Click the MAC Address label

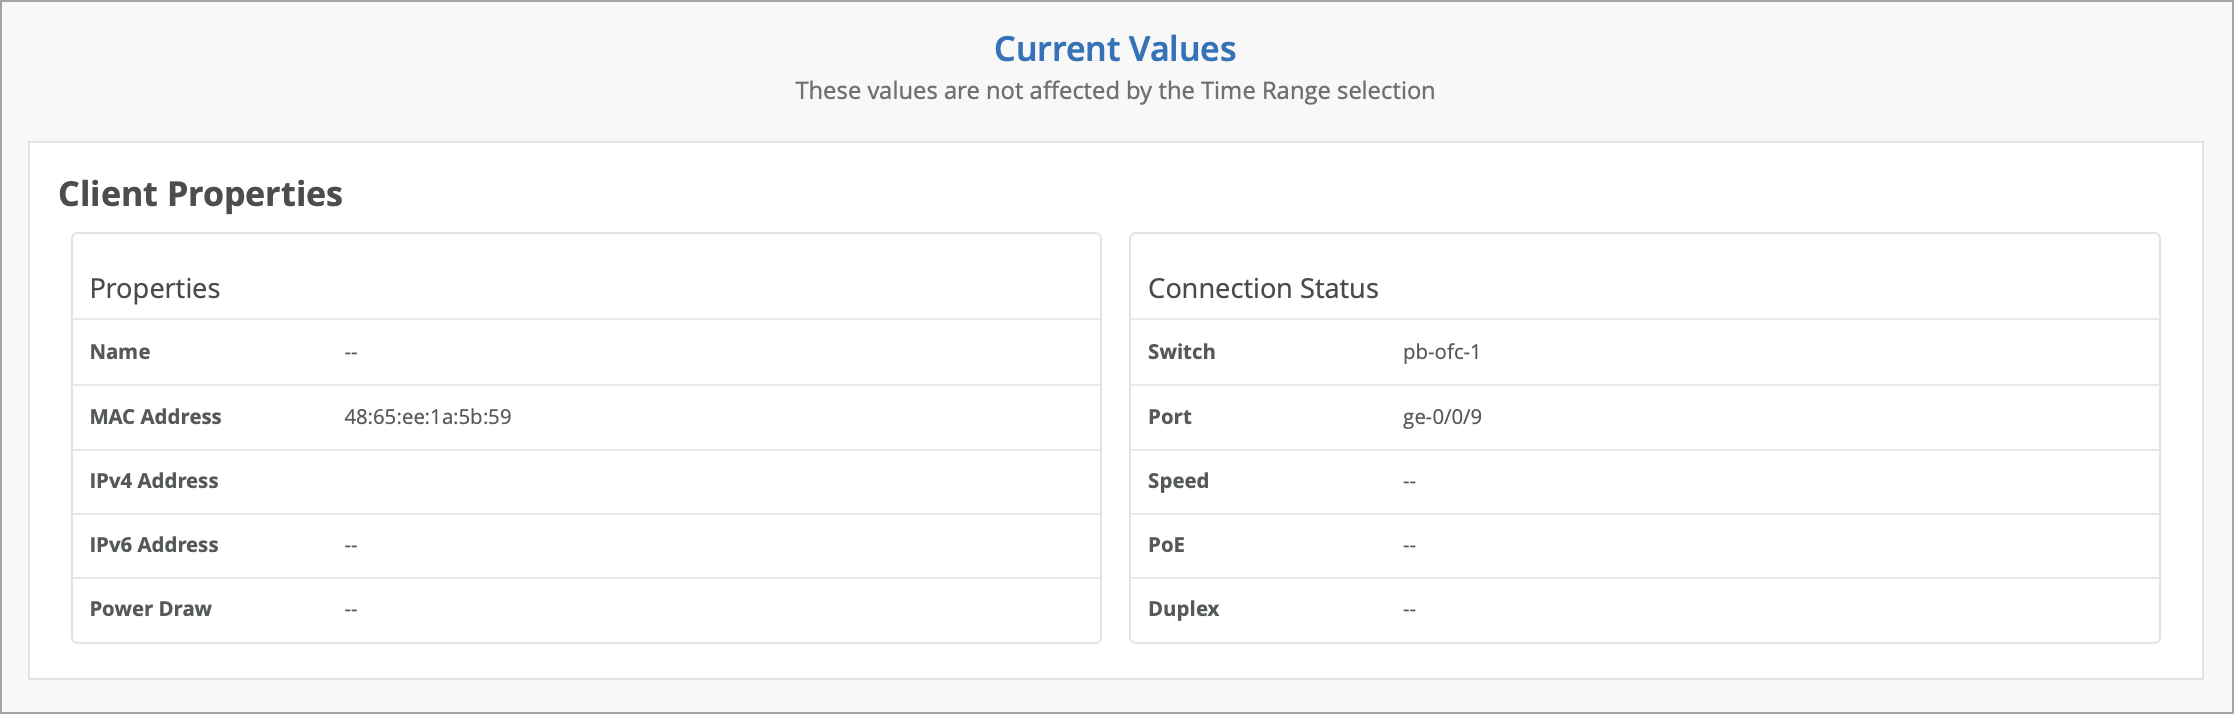coord(156,417)
